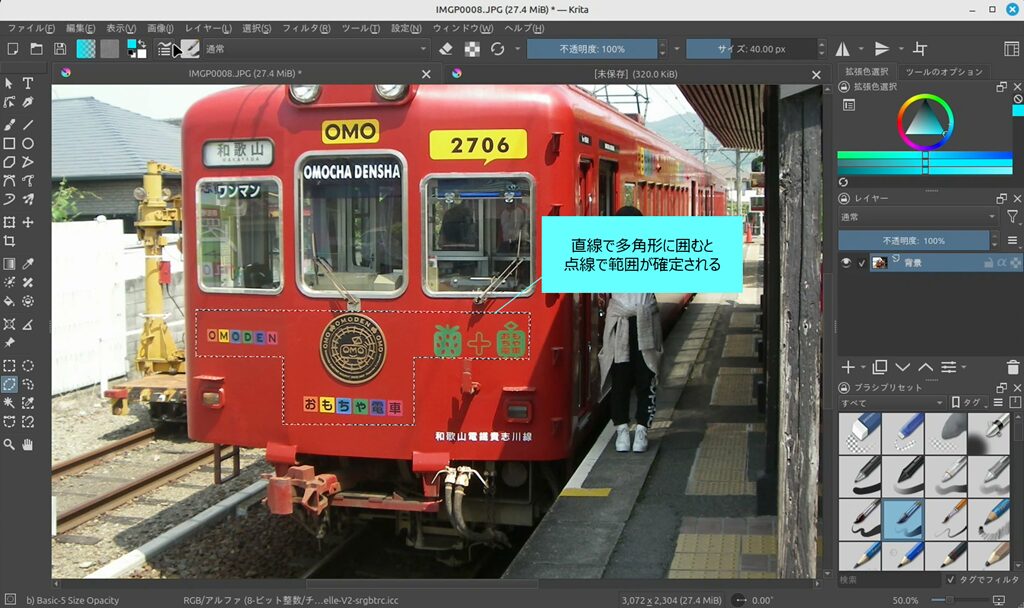Image resolution: width=1024 pixels, height=608 pixels.
Task: Open the blending mode 通常 dropdown in toolbar
Action: click(x=315, y=48)
